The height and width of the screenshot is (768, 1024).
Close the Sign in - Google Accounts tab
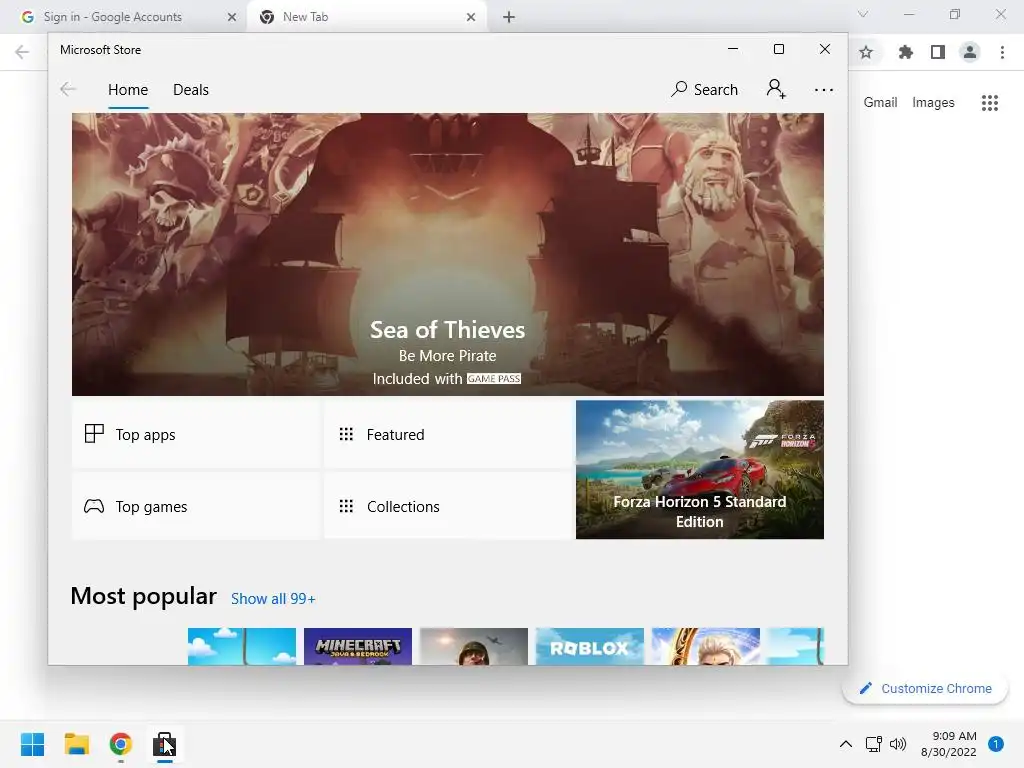pos(231,17)
